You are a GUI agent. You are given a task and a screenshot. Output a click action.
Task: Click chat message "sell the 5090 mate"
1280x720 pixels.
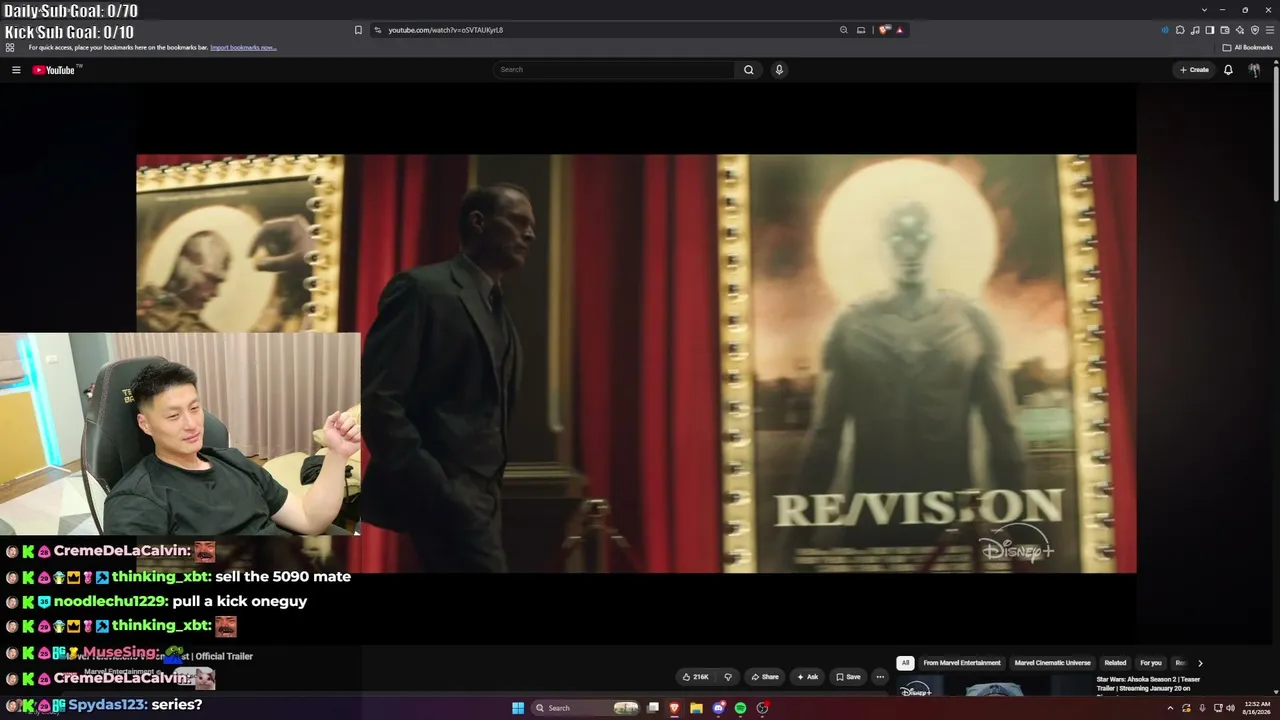(283, 577)
